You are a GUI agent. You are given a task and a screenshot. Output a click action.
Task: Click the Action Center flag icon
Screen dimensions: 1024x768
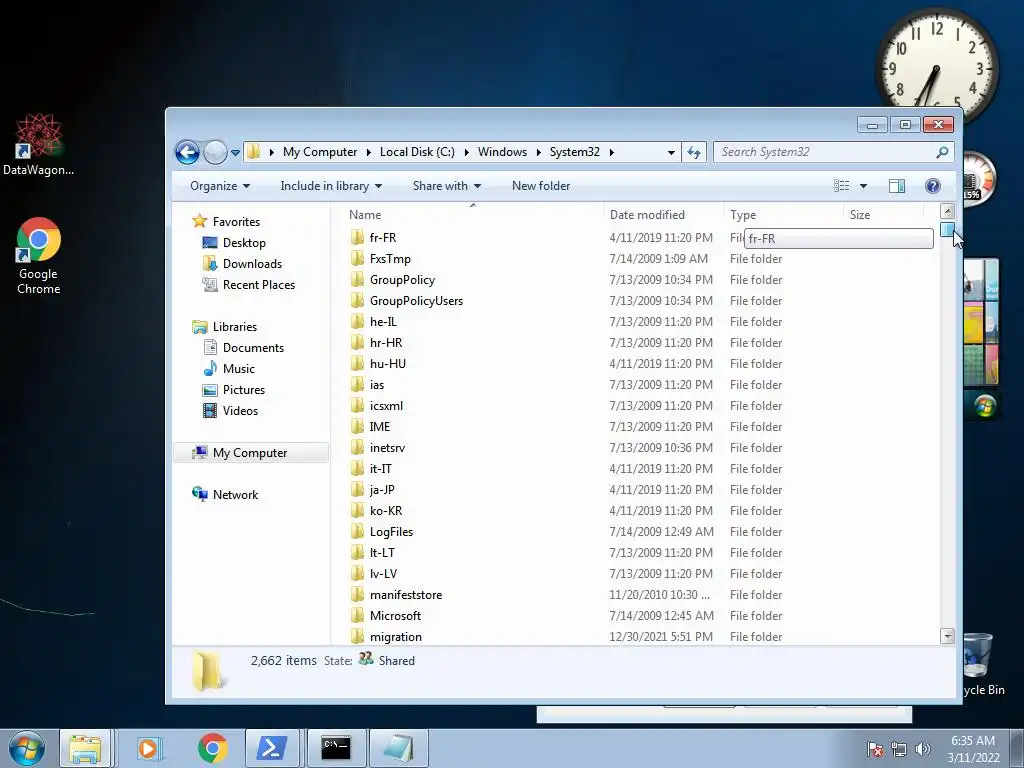[x=875, y=749]
